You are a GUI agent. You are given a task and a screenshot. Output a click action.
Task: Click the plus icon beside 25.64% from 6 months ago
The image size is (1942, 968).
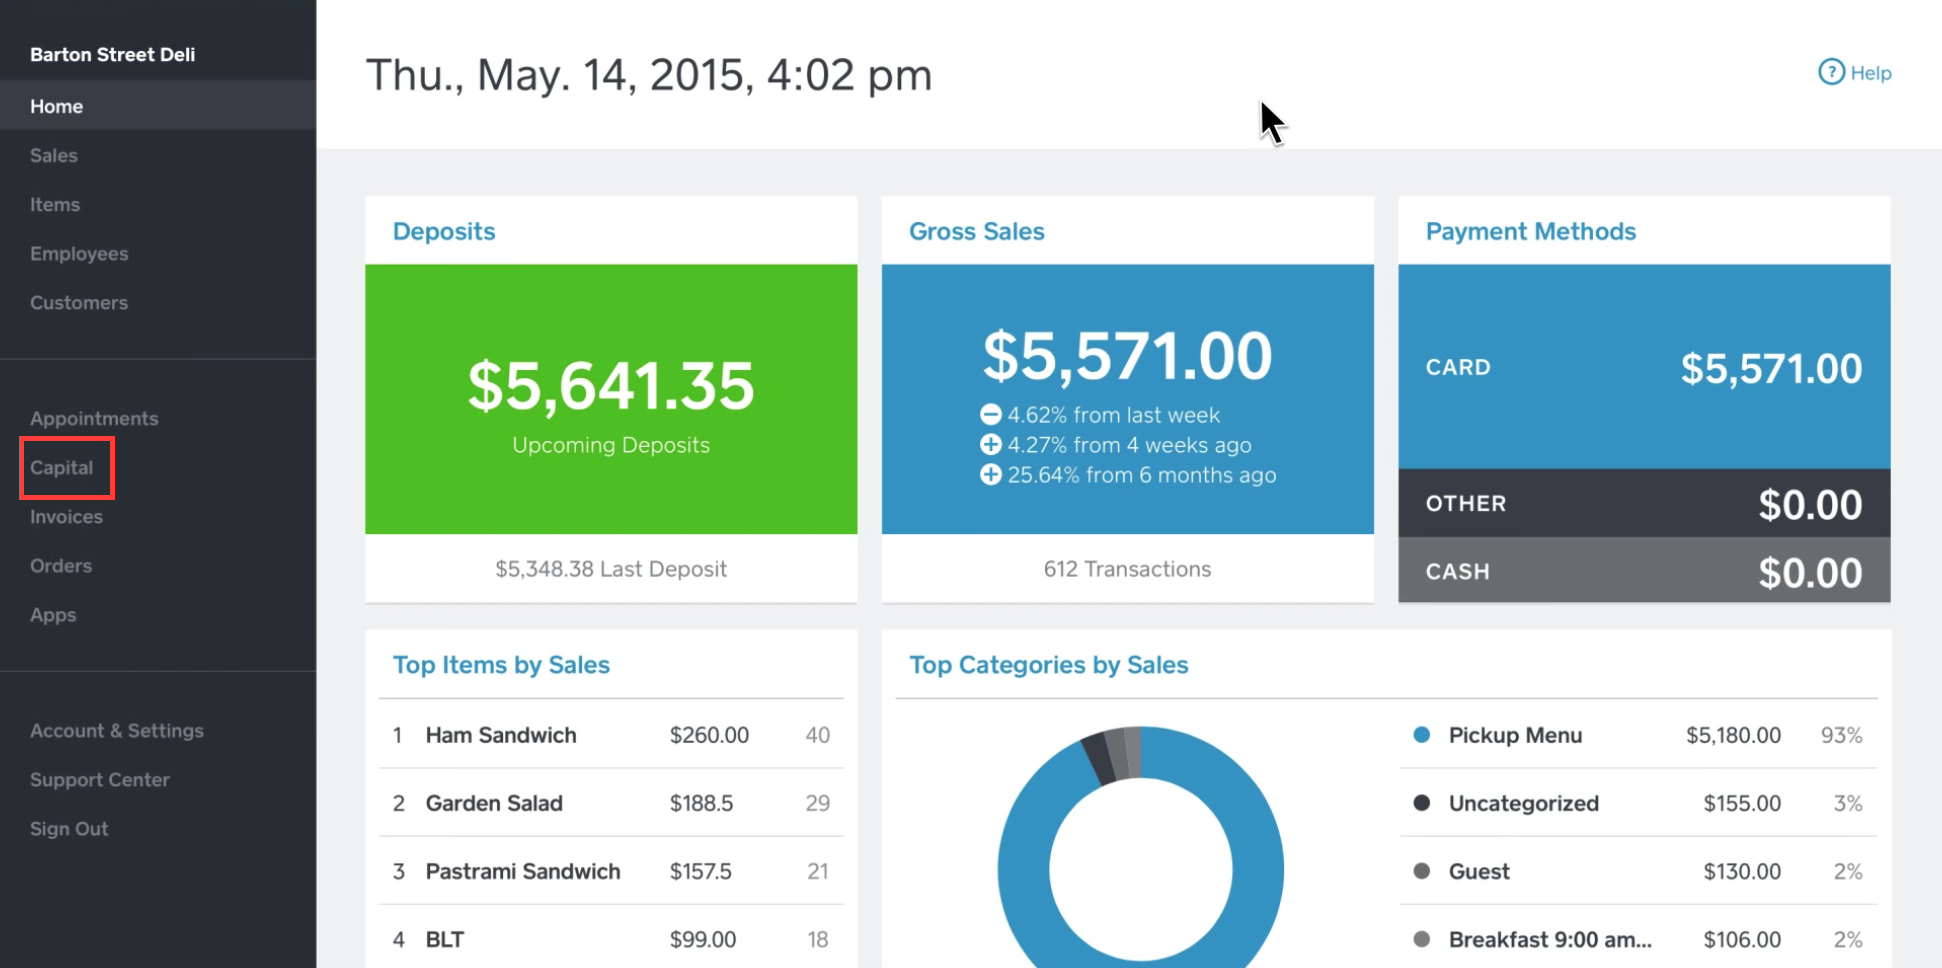coord(990,475)
